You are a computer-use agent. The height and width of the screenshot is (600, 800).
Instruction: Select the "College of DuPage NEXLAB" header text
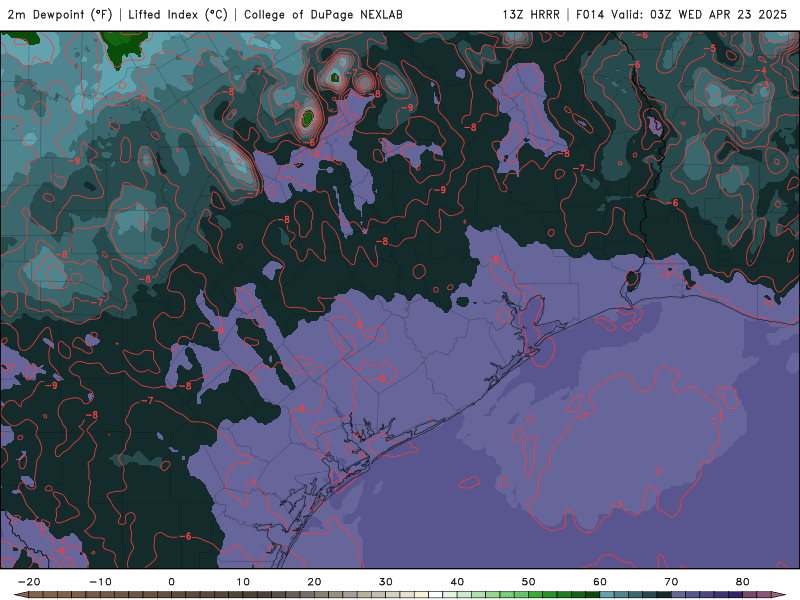[323, 15]
